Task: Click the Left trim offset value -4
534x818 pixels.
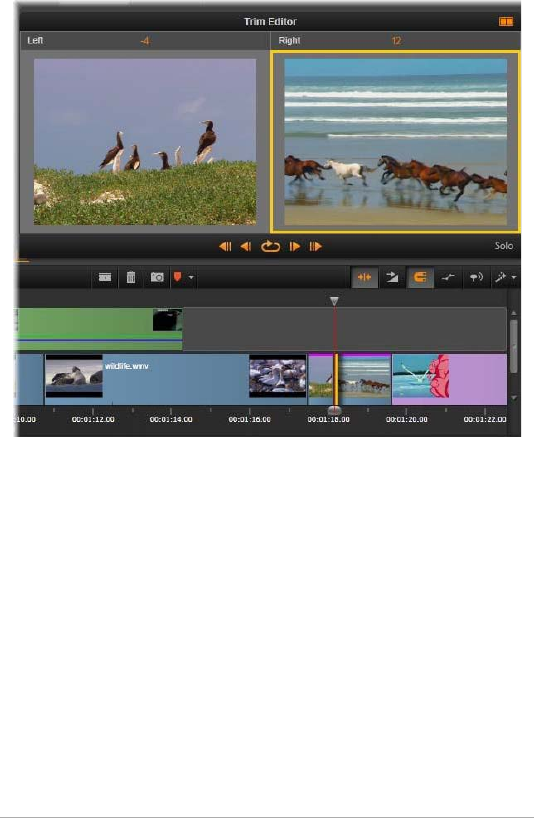Action: 144,41
